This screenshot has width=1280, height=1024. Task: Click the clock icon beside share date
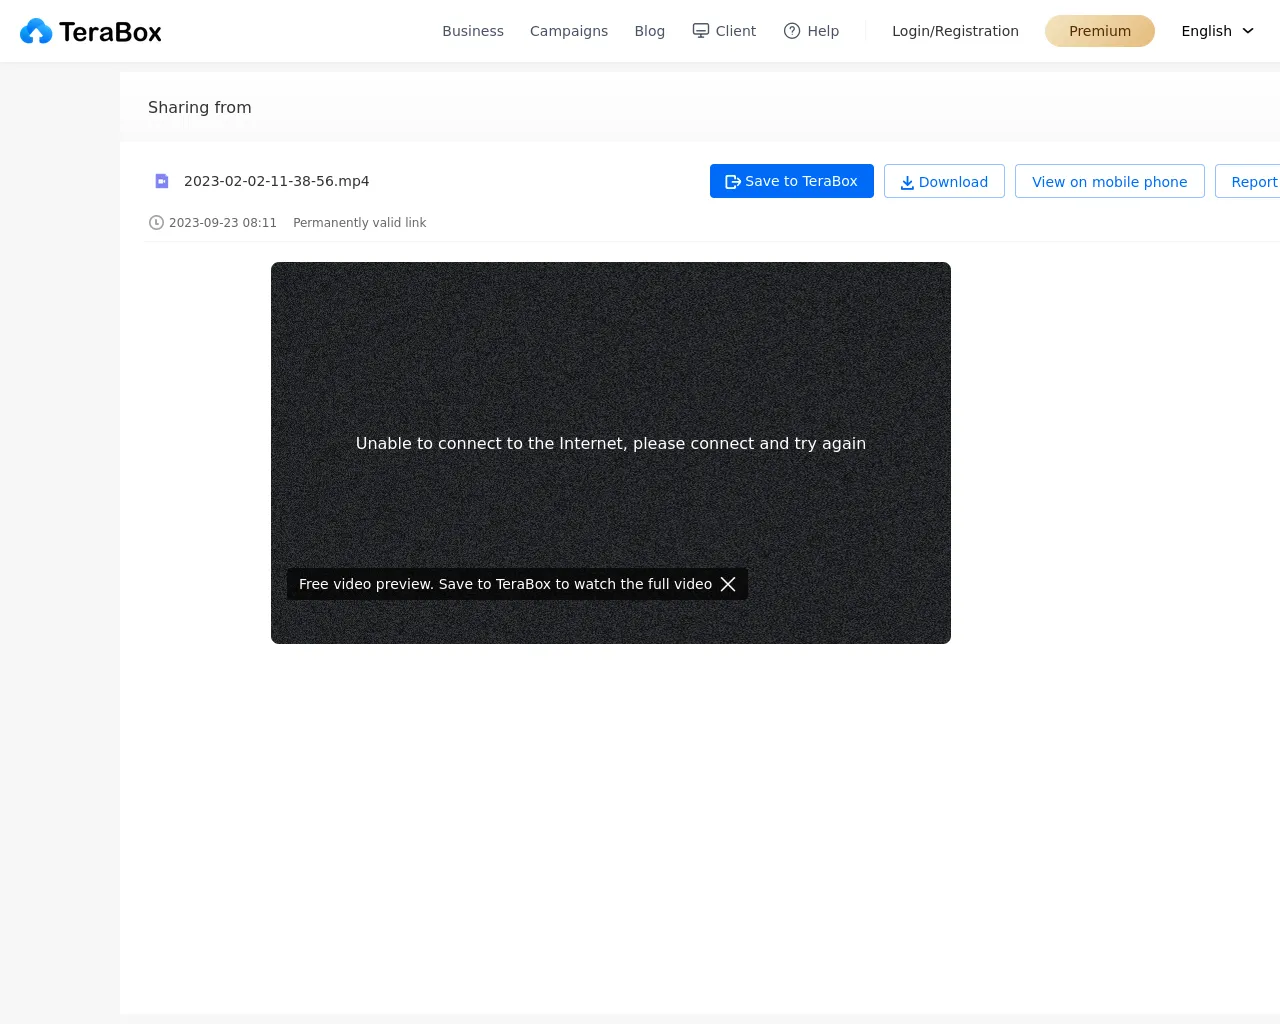(156, 223)
